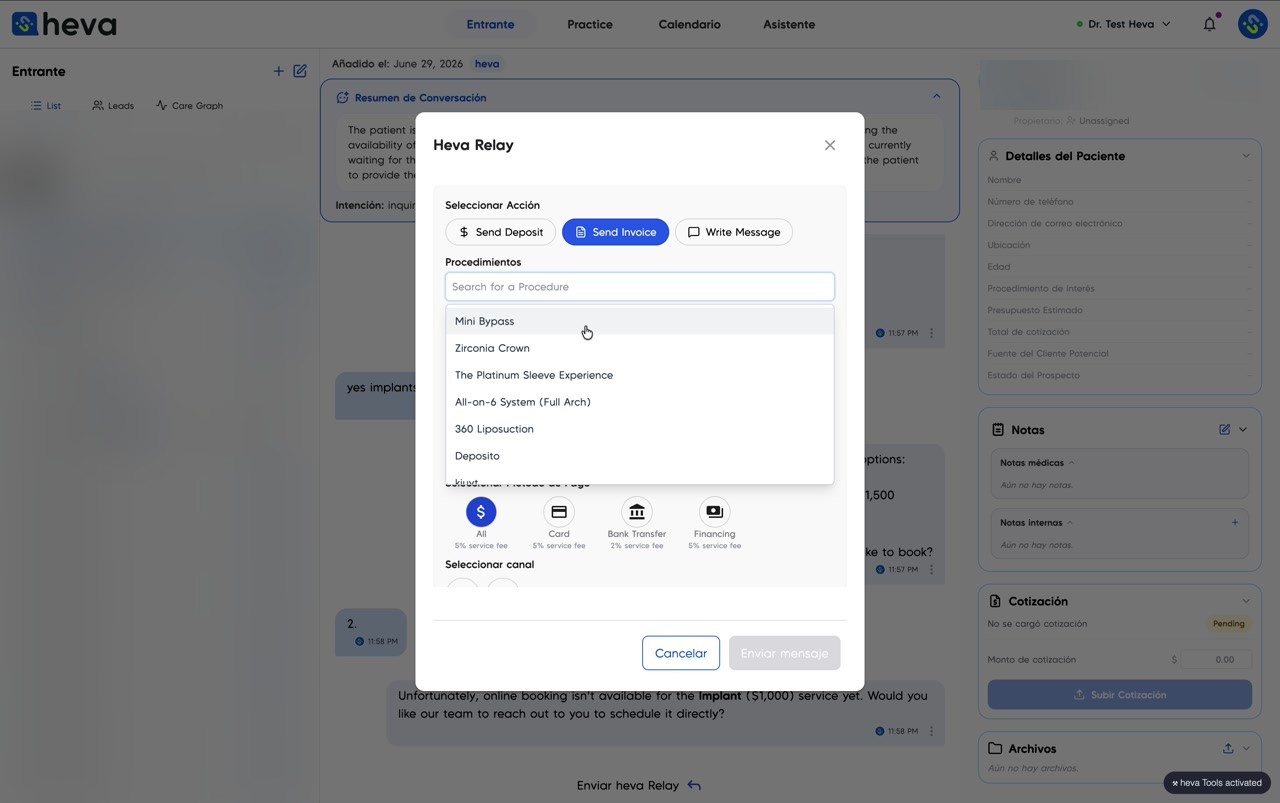Click the Número de teléfono row

tap(1119, 202)
